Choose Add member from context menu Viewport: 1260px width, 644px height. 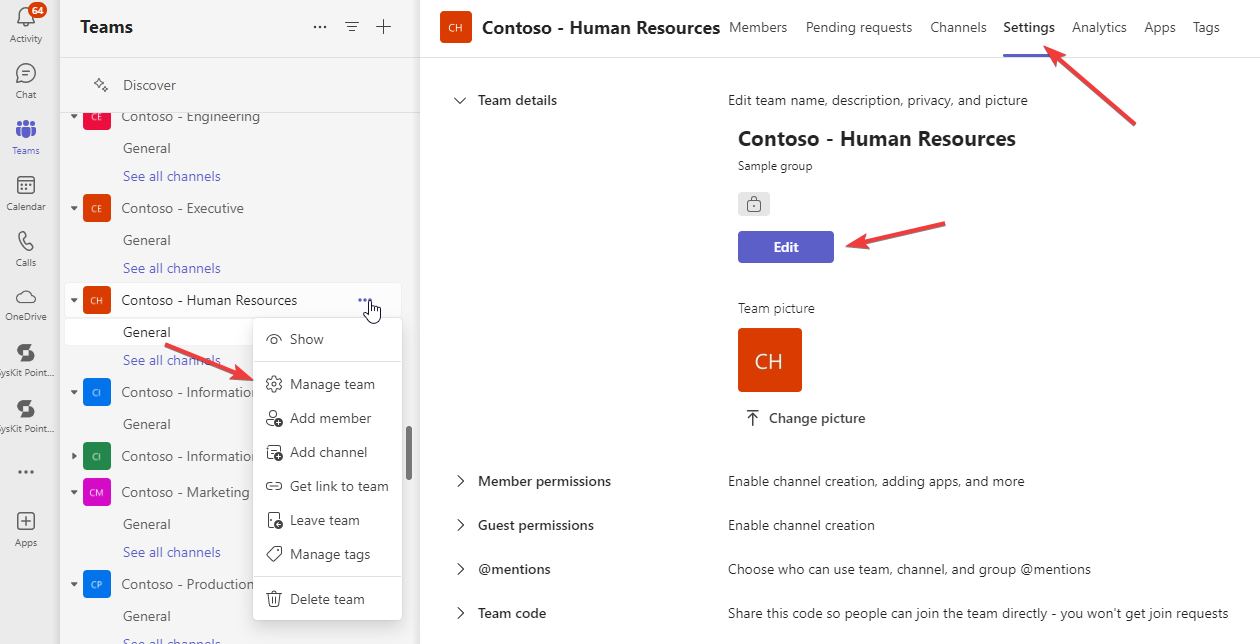pyautogui.click(x=327, y=418)
